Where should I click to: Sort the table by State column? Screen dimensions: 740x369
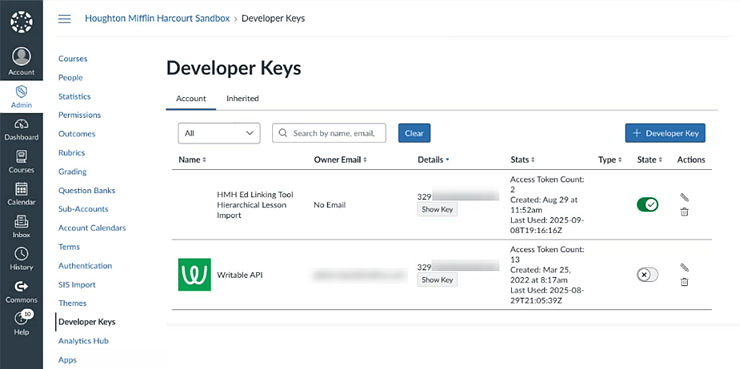tap(649, 160)
